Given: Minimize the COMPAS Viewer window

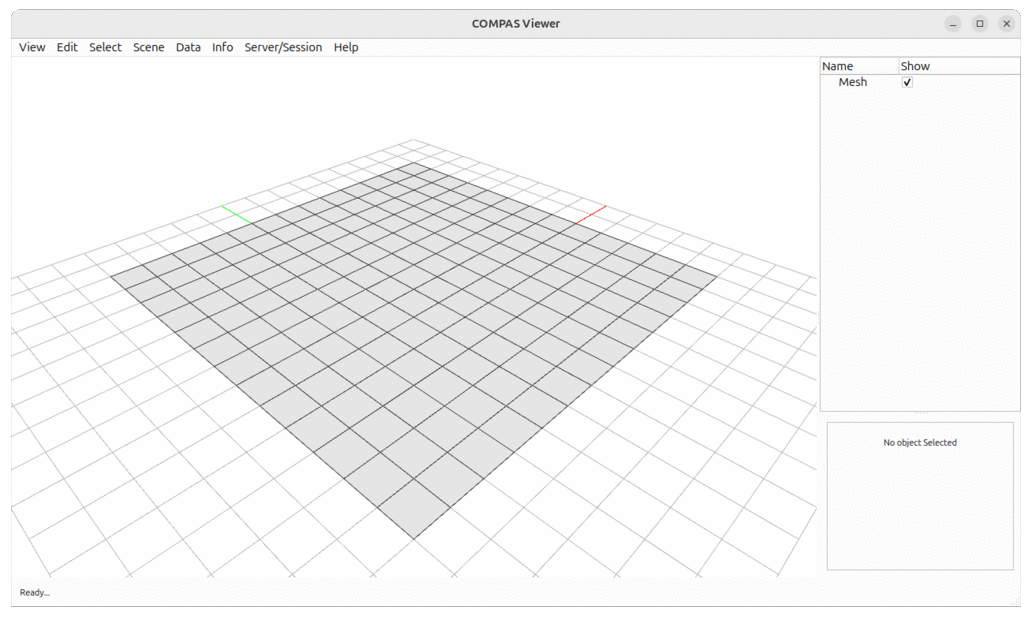Looking at the screenshot, I should pos(954,23).
